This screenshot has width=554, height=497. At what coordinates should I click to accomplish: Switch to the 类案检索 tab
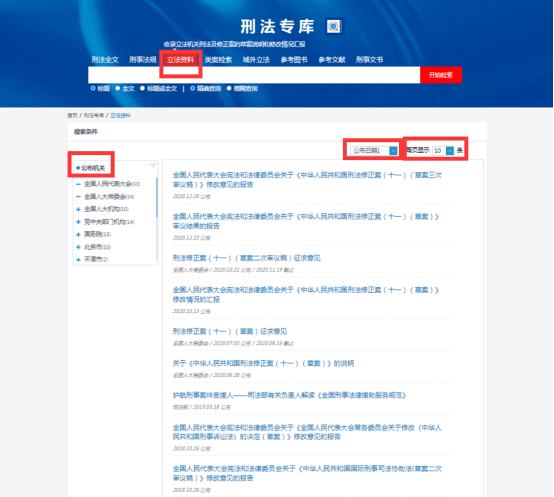point(218,60)
